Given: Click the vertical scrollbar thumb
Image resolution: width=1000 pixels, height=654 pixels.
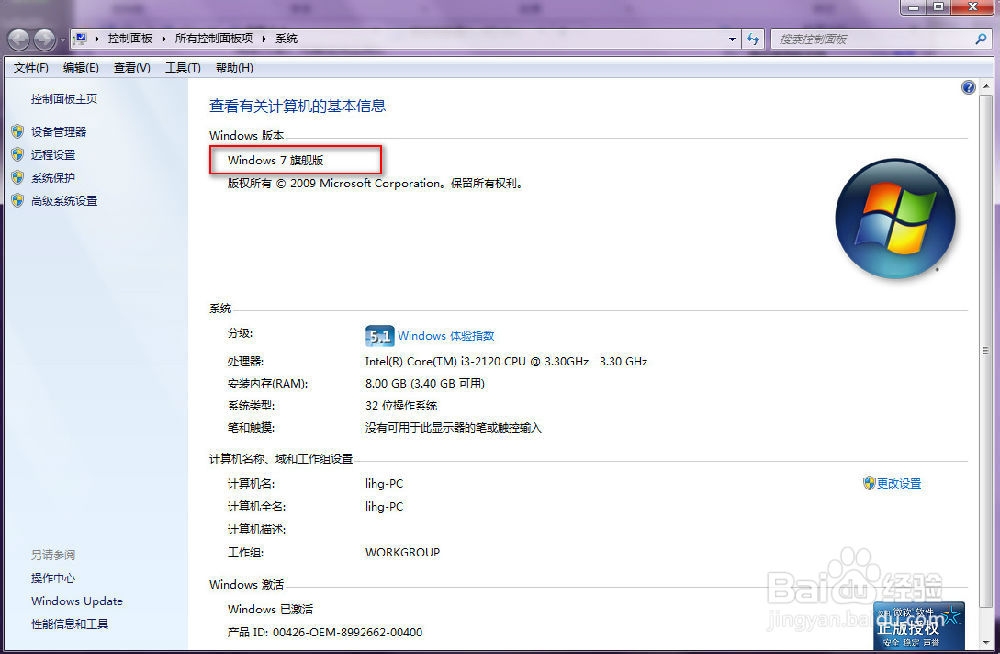Looking at the screenshot, I should [985, 350].
